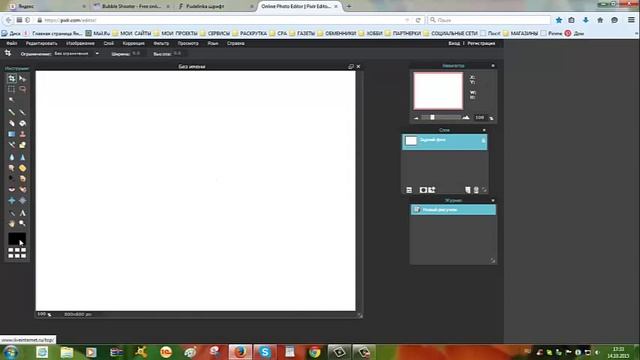Unlock the Задний фон layer lock icon
This screenshot has width=640, height=360.
[483, 141]
